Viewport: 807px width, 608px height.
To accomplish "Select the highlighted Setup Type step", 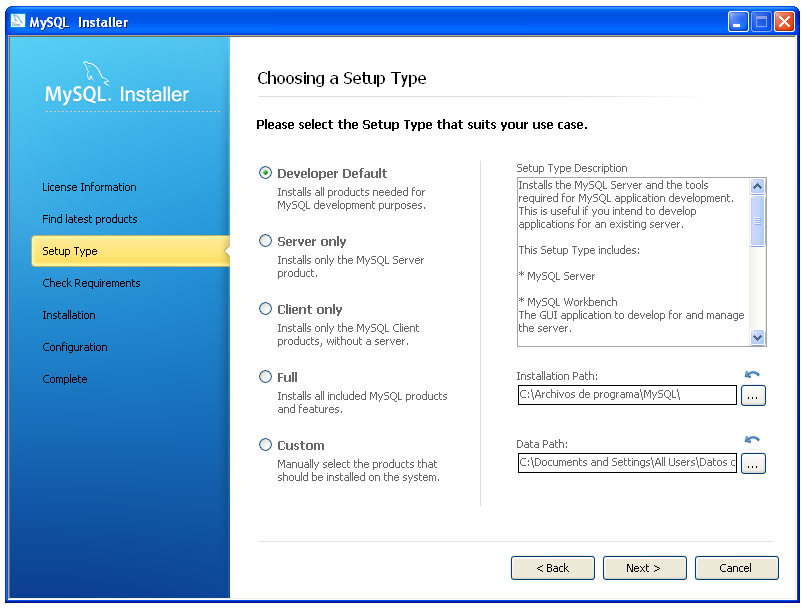I will (130, 251).
